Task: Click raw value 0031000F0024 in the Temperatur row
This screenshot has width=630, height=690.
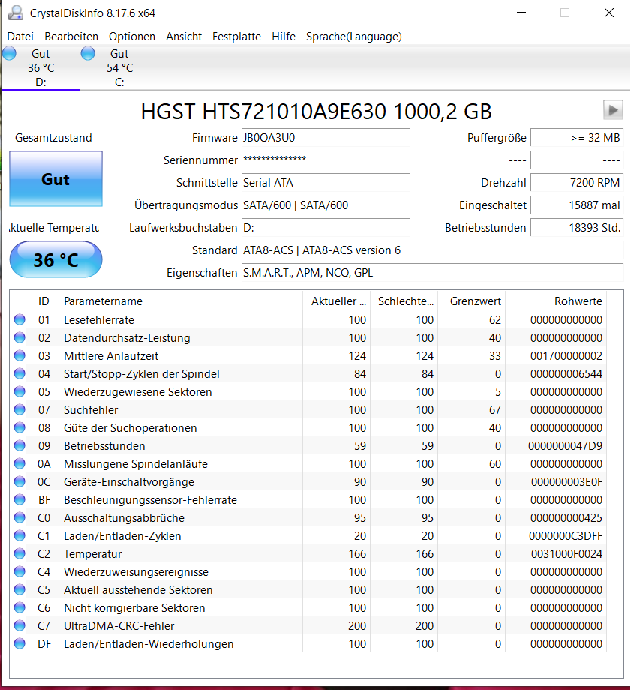Action: (566, 554)
